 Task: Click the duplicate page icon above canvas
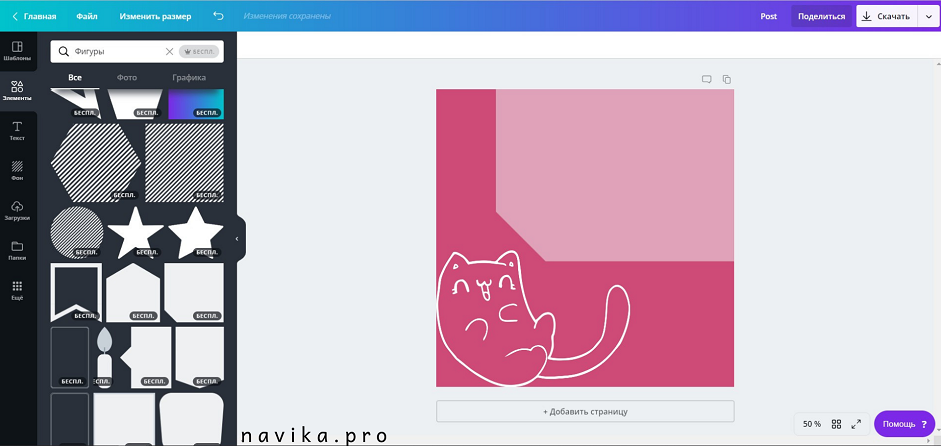727,79
